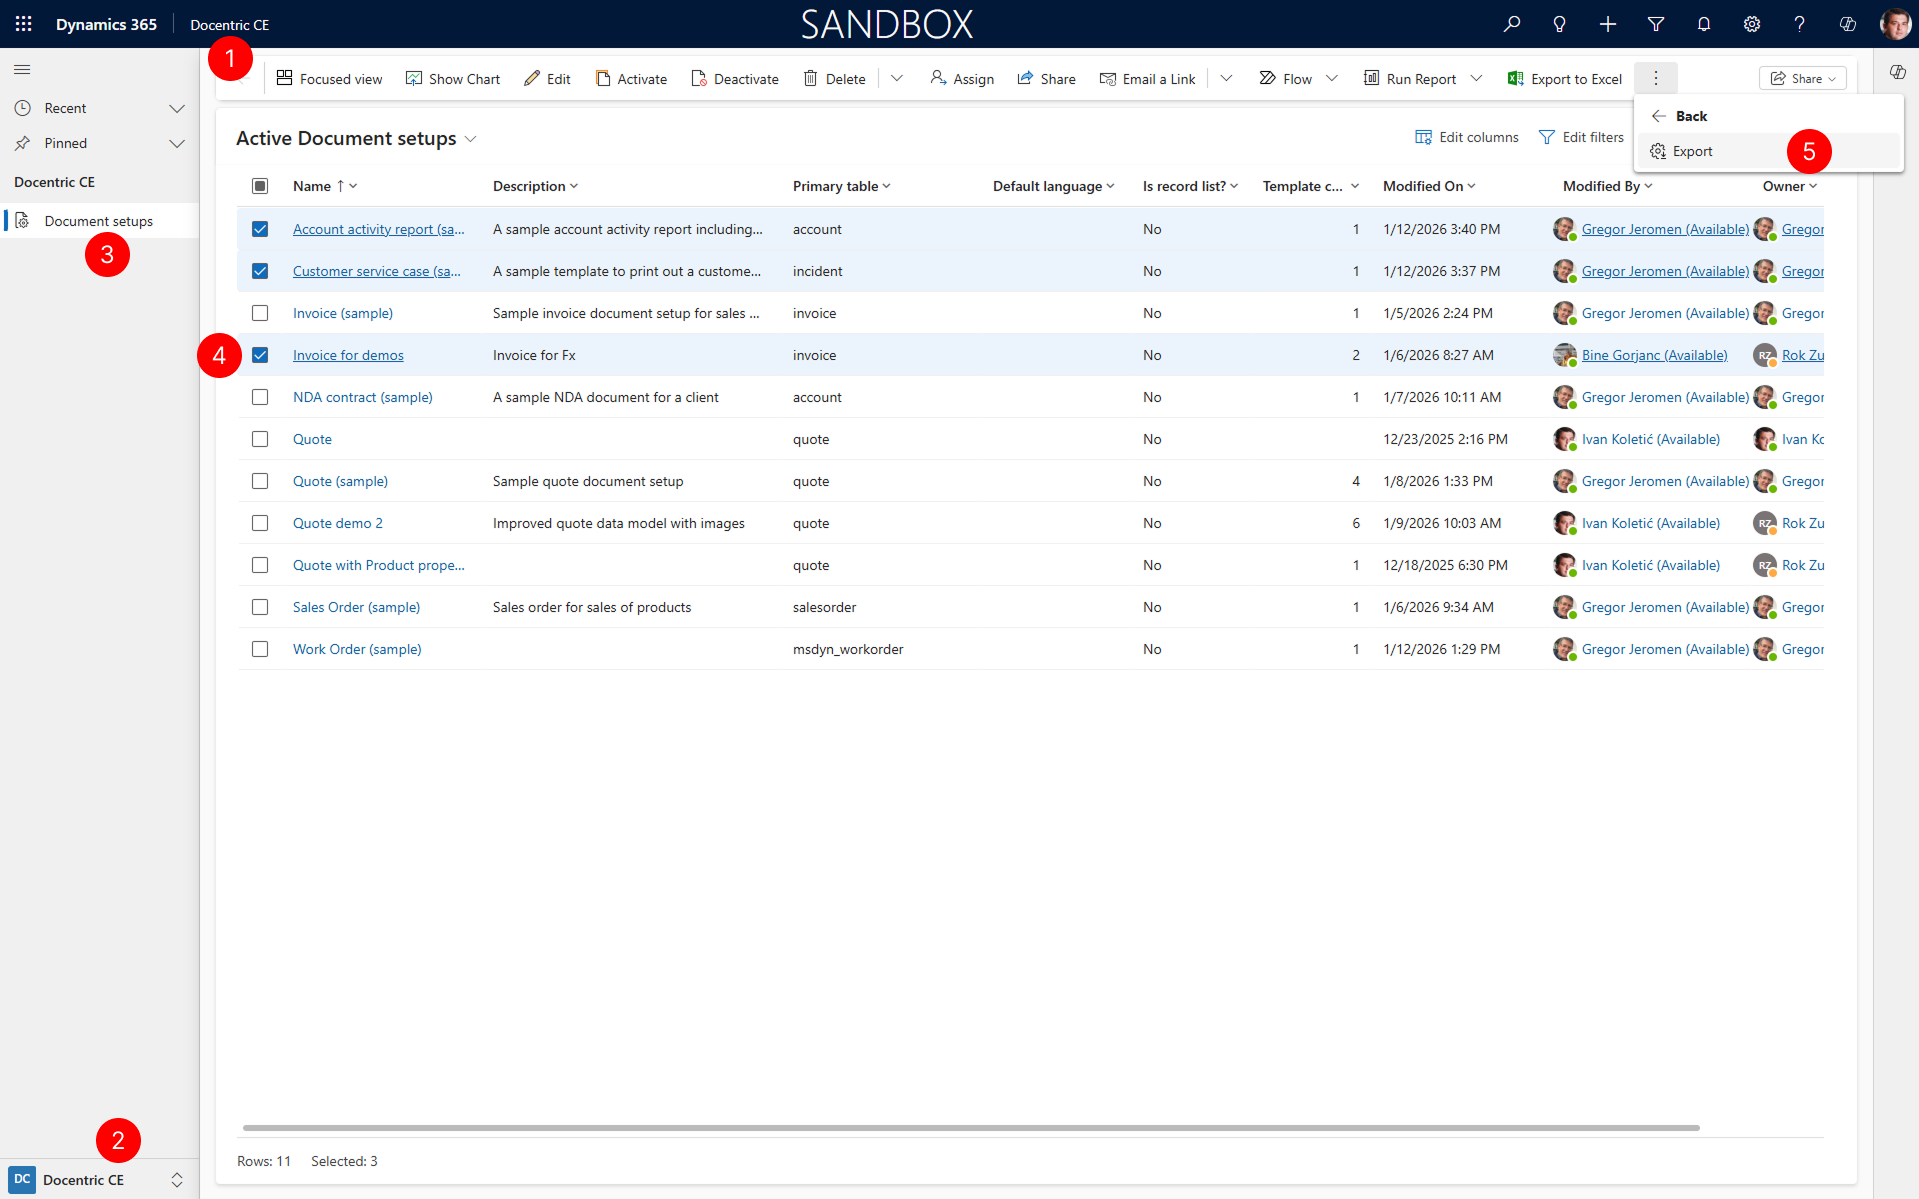Open the Invoice for demos record link

coord(348,355)
